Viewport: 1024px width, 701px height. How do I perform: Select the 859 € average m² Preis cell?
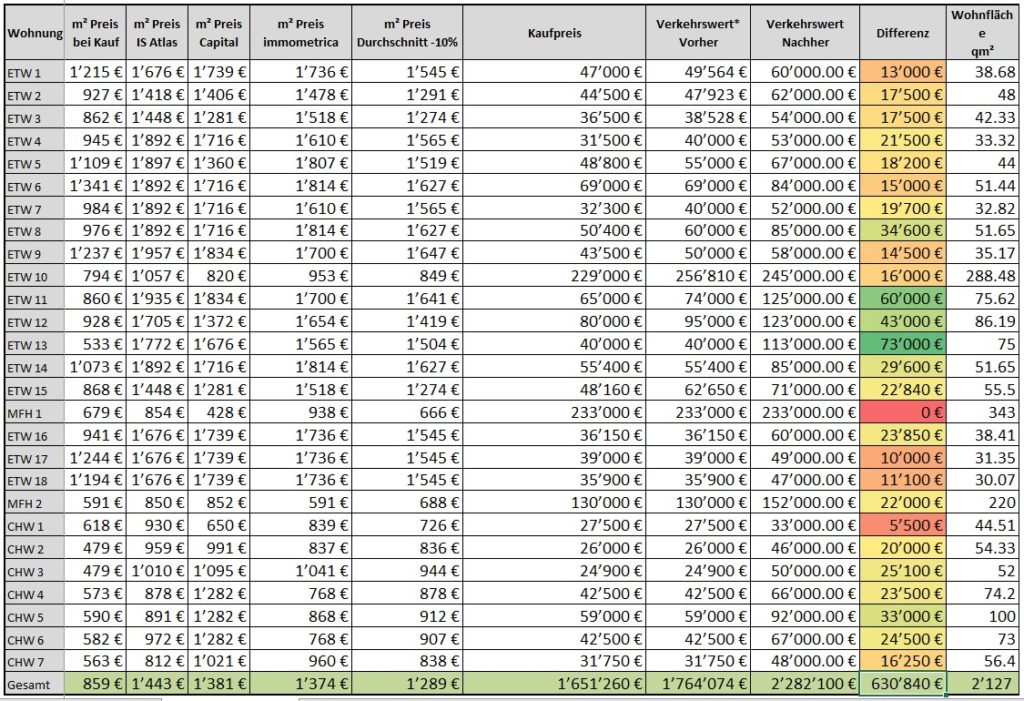tap(95, 684)
